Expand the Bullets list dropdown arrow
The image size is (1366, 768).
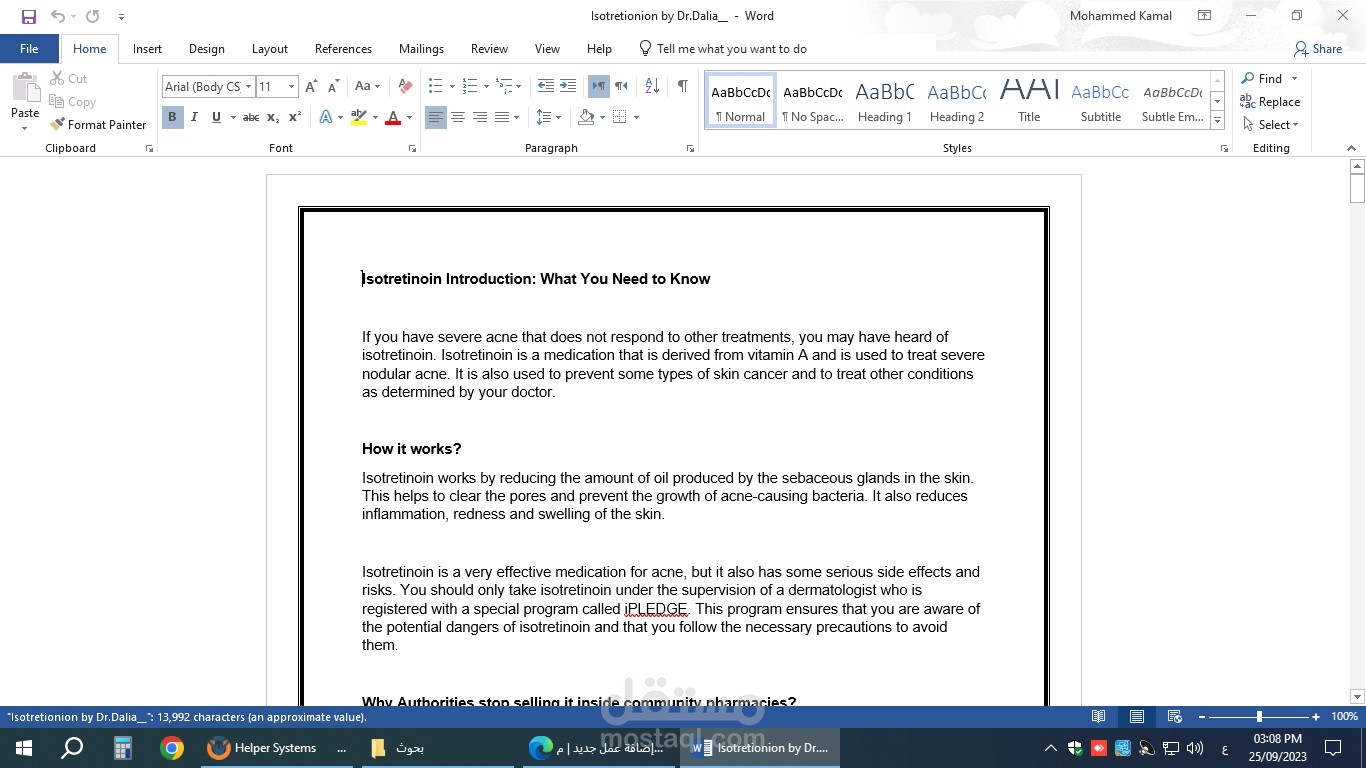pyautogui.click(x=452, y=86)
